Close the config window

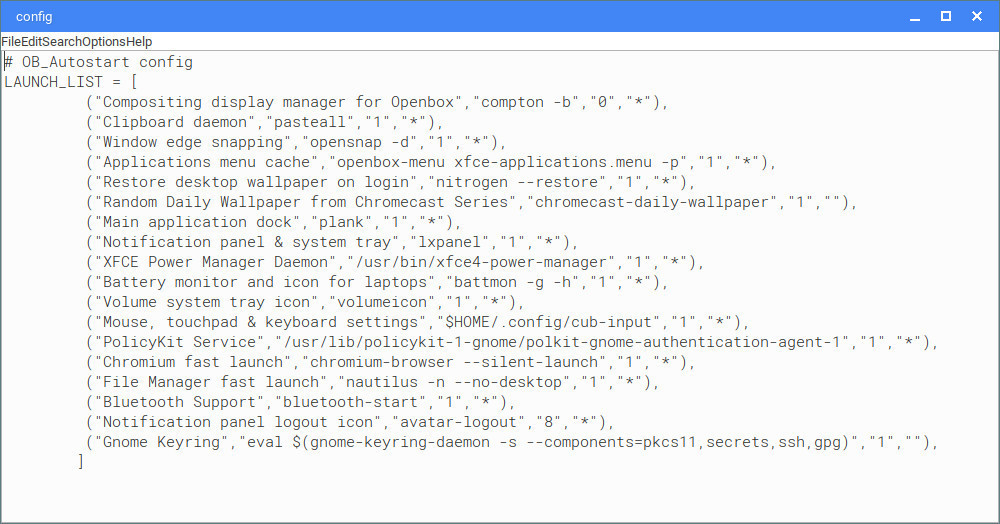(x=976, y=17)
